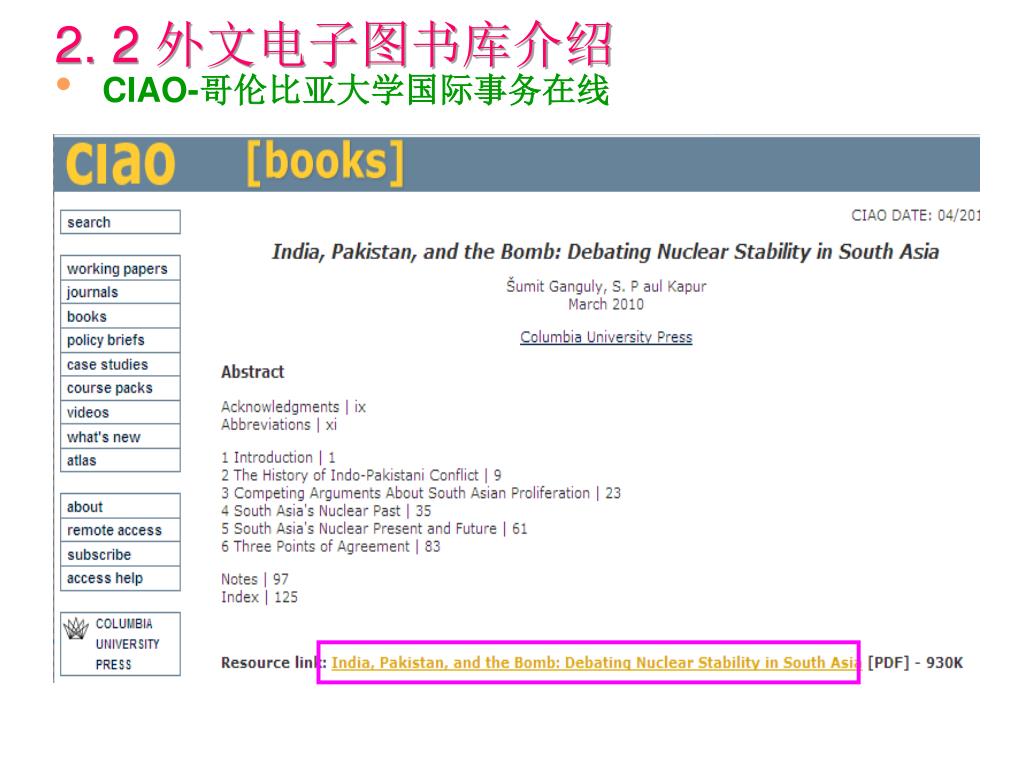1024x768 pixels.
Task: Click Acknowledgments | ix line
Action: [293, 407]
